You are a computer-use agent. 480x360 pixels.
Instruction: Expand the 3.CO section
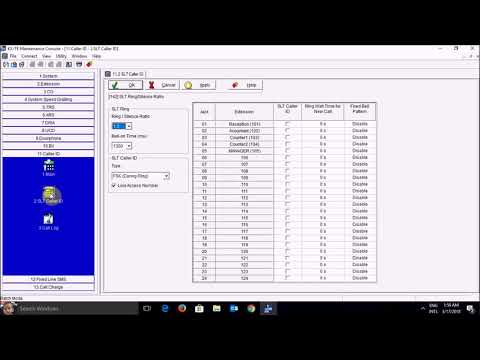48,92
